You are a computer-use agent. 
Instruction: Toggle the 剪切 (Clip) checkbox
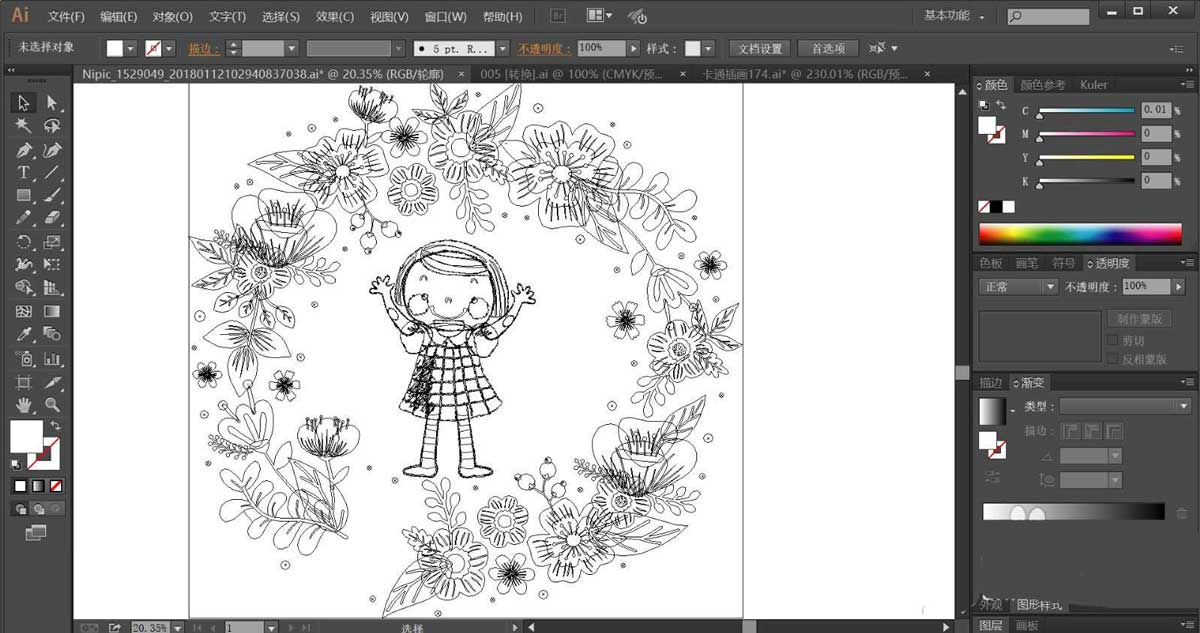[1112, 341]
